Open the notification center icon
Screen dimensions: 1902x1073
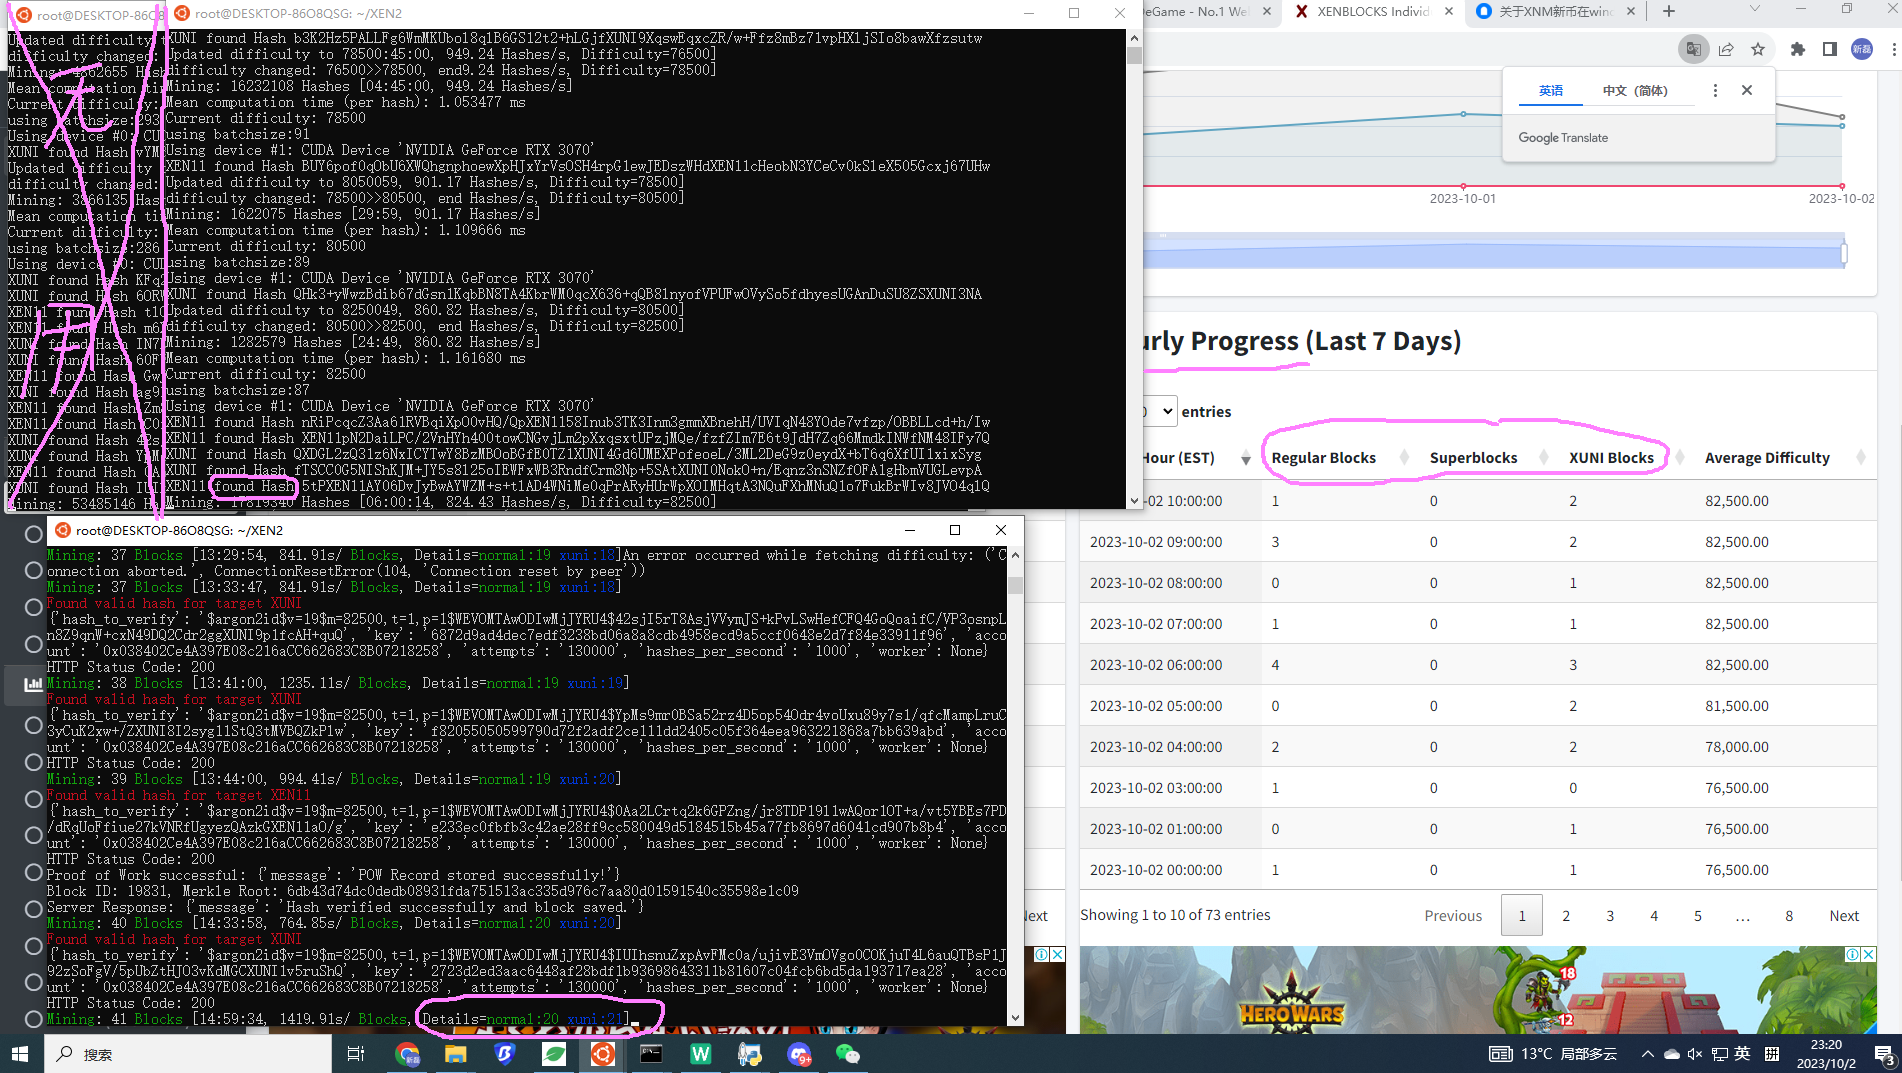[1884, 1054]
